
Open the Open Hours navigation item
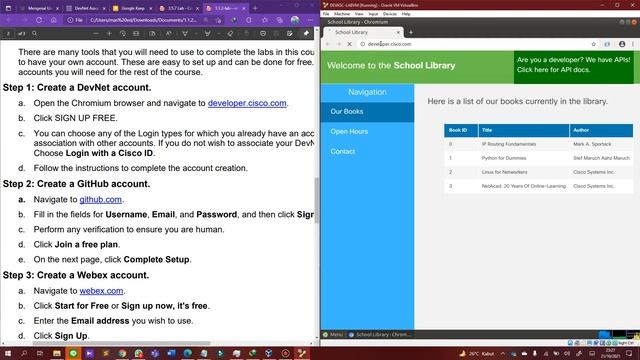coord(367,131)
